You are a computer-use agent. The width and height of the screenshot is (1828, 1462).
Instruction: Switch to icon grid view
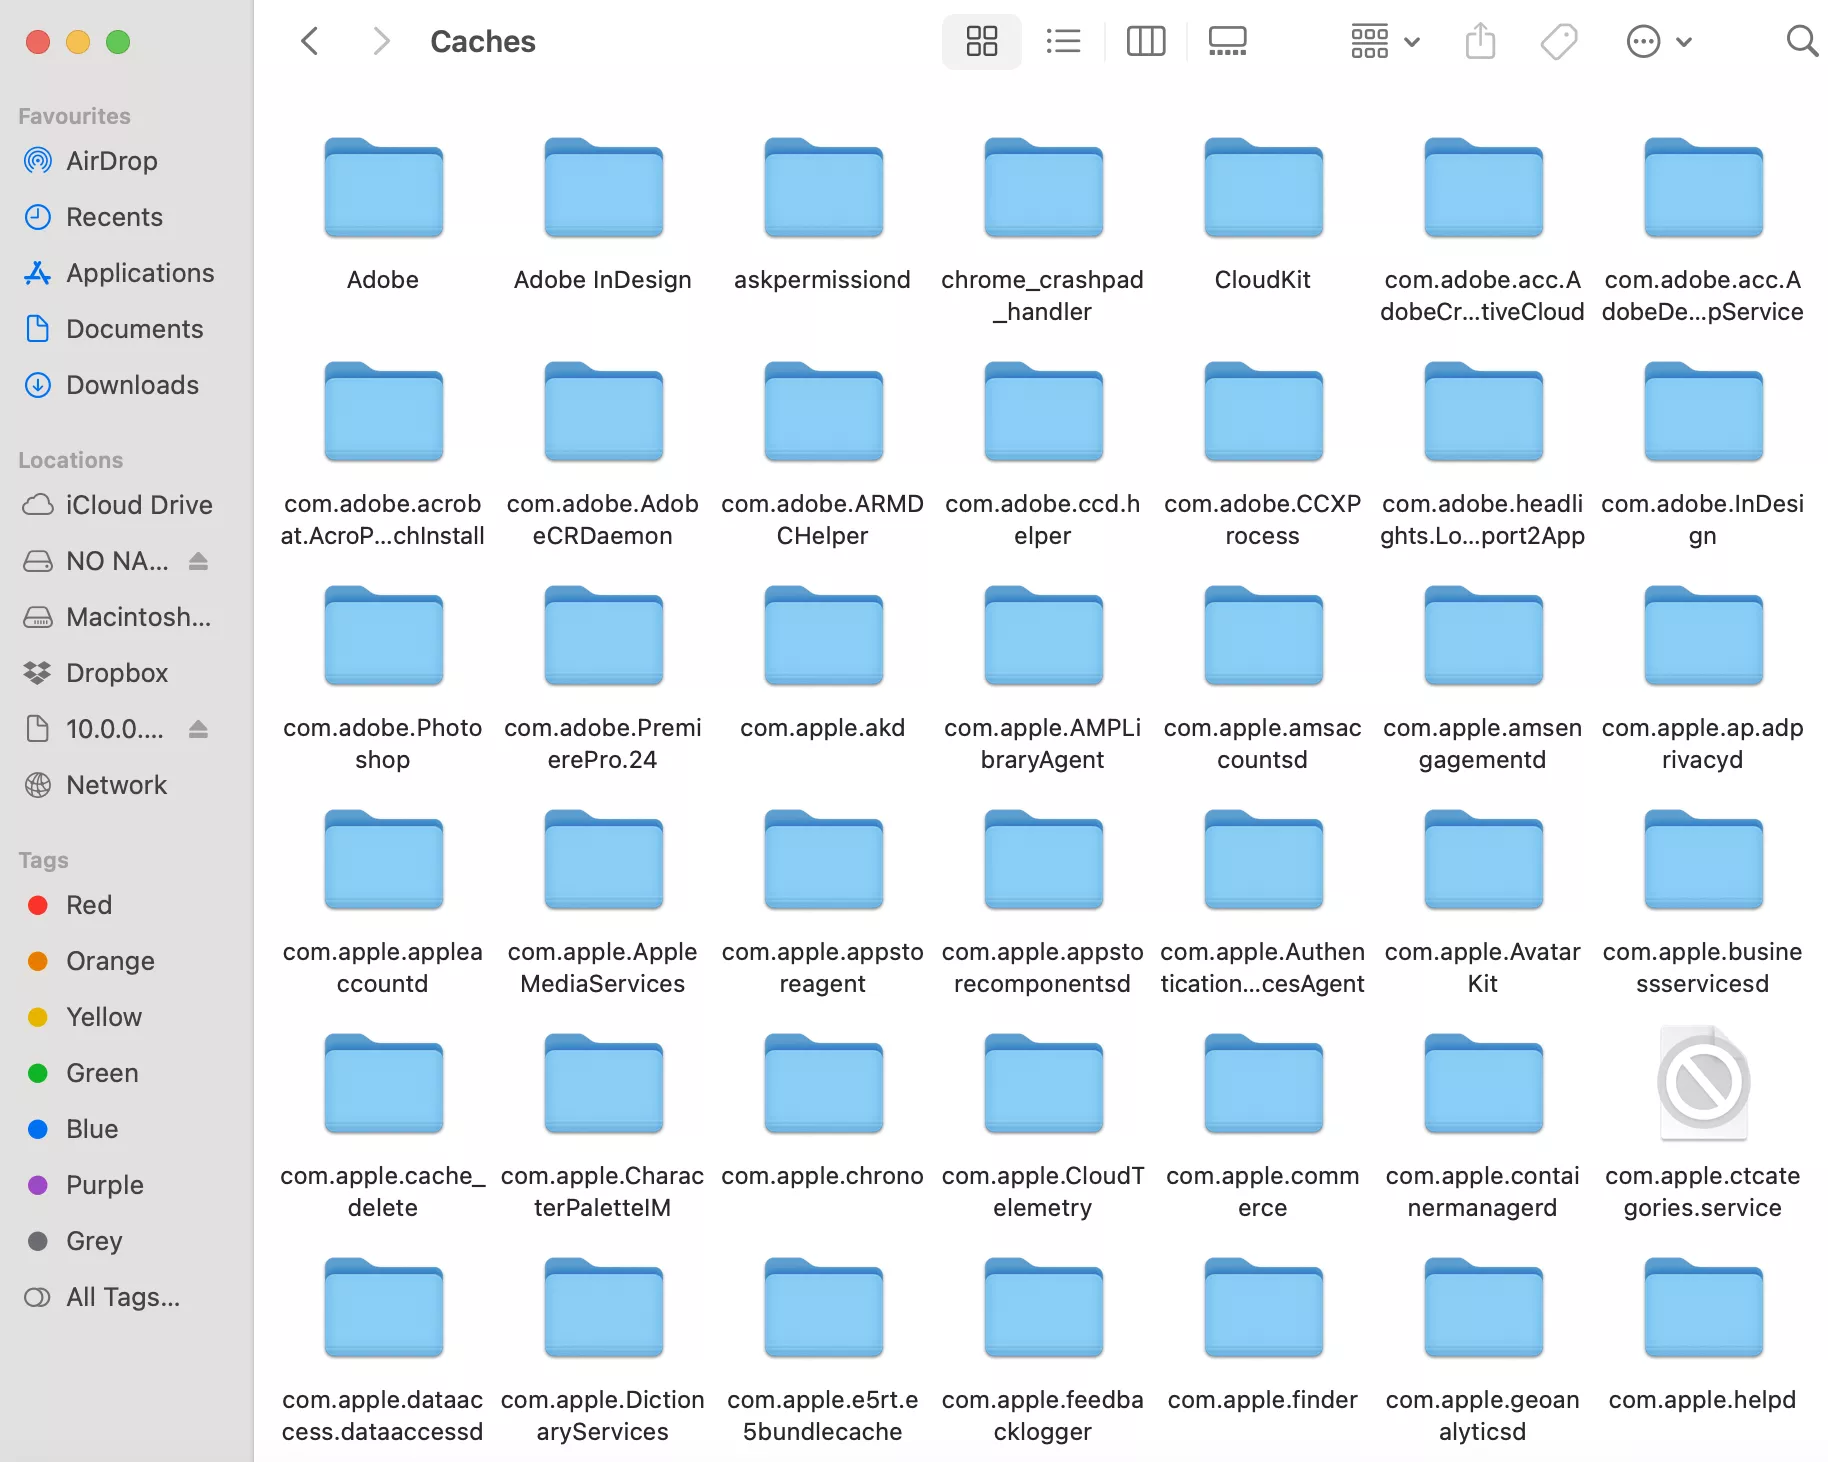pyautogui.click(x=982, y=41)
